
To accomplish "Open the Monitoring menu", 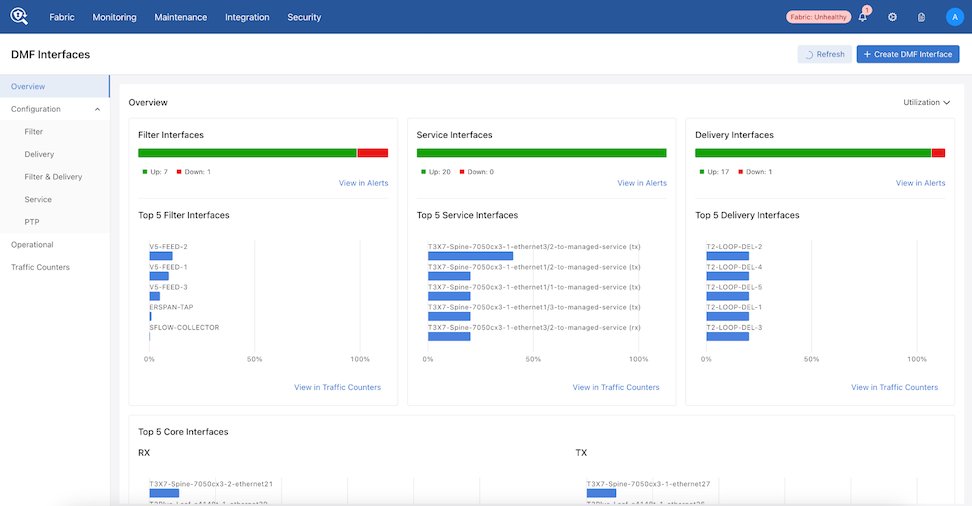I will 114,17.
